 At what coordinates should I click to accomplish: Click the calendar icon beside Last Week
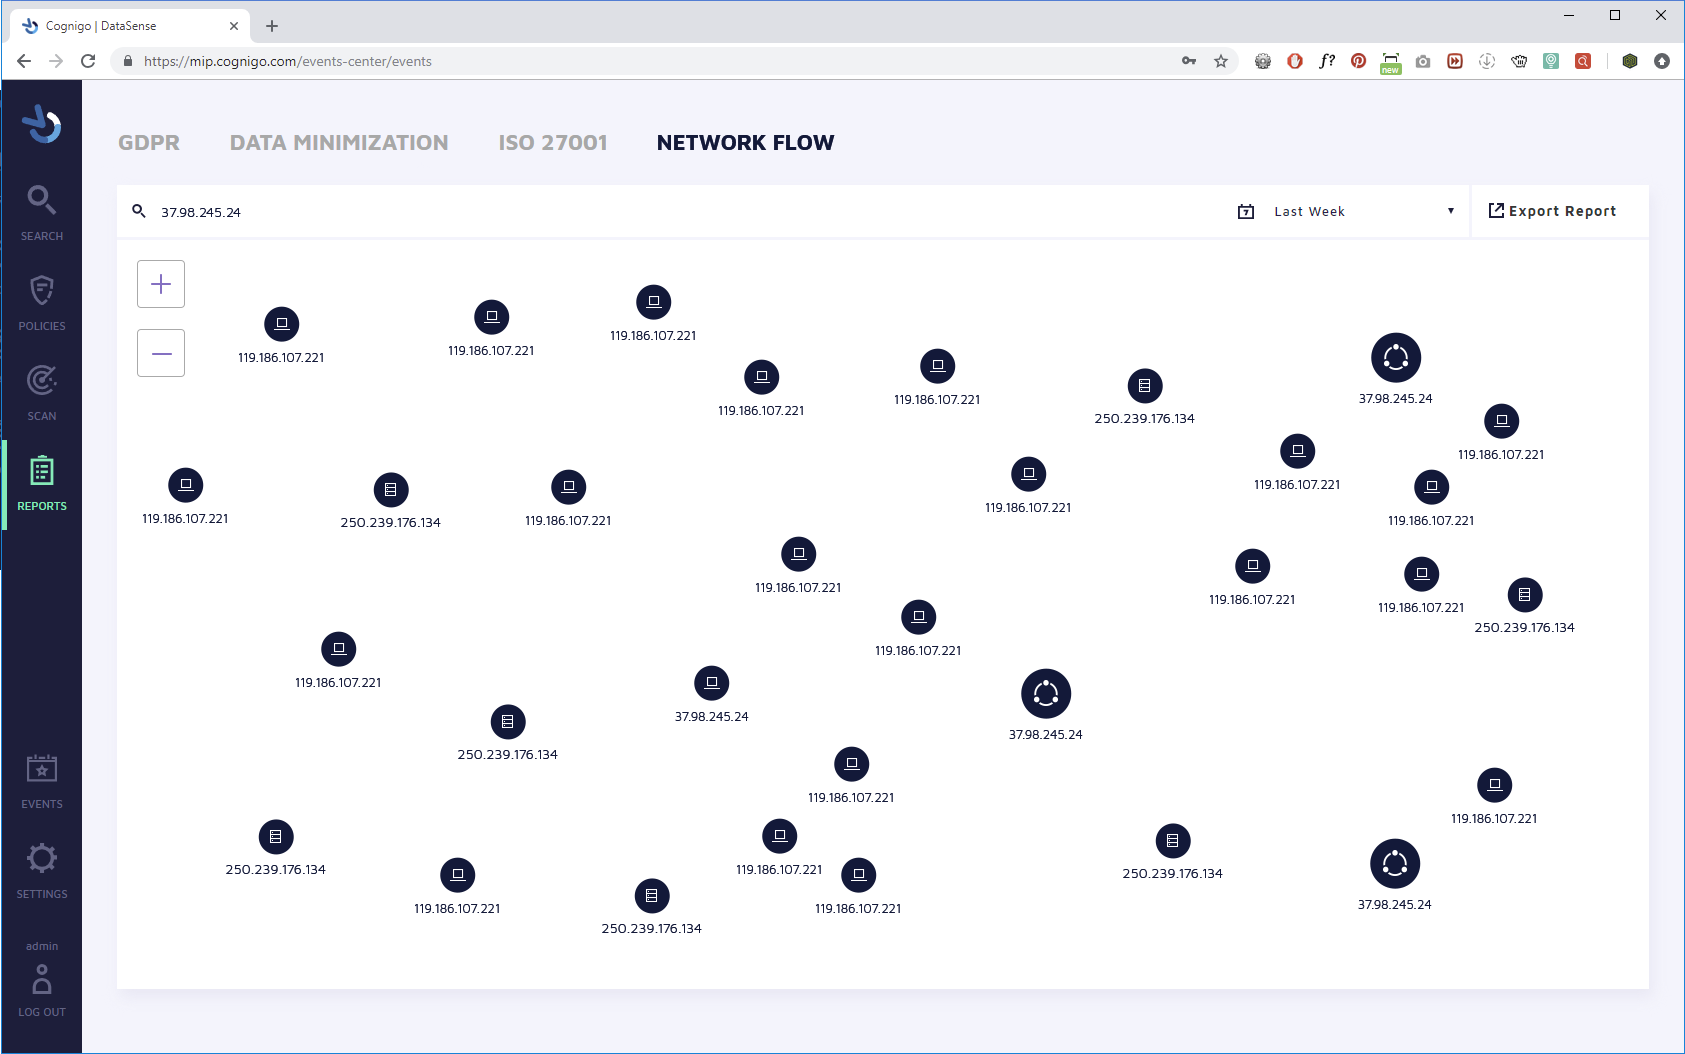1246,211
